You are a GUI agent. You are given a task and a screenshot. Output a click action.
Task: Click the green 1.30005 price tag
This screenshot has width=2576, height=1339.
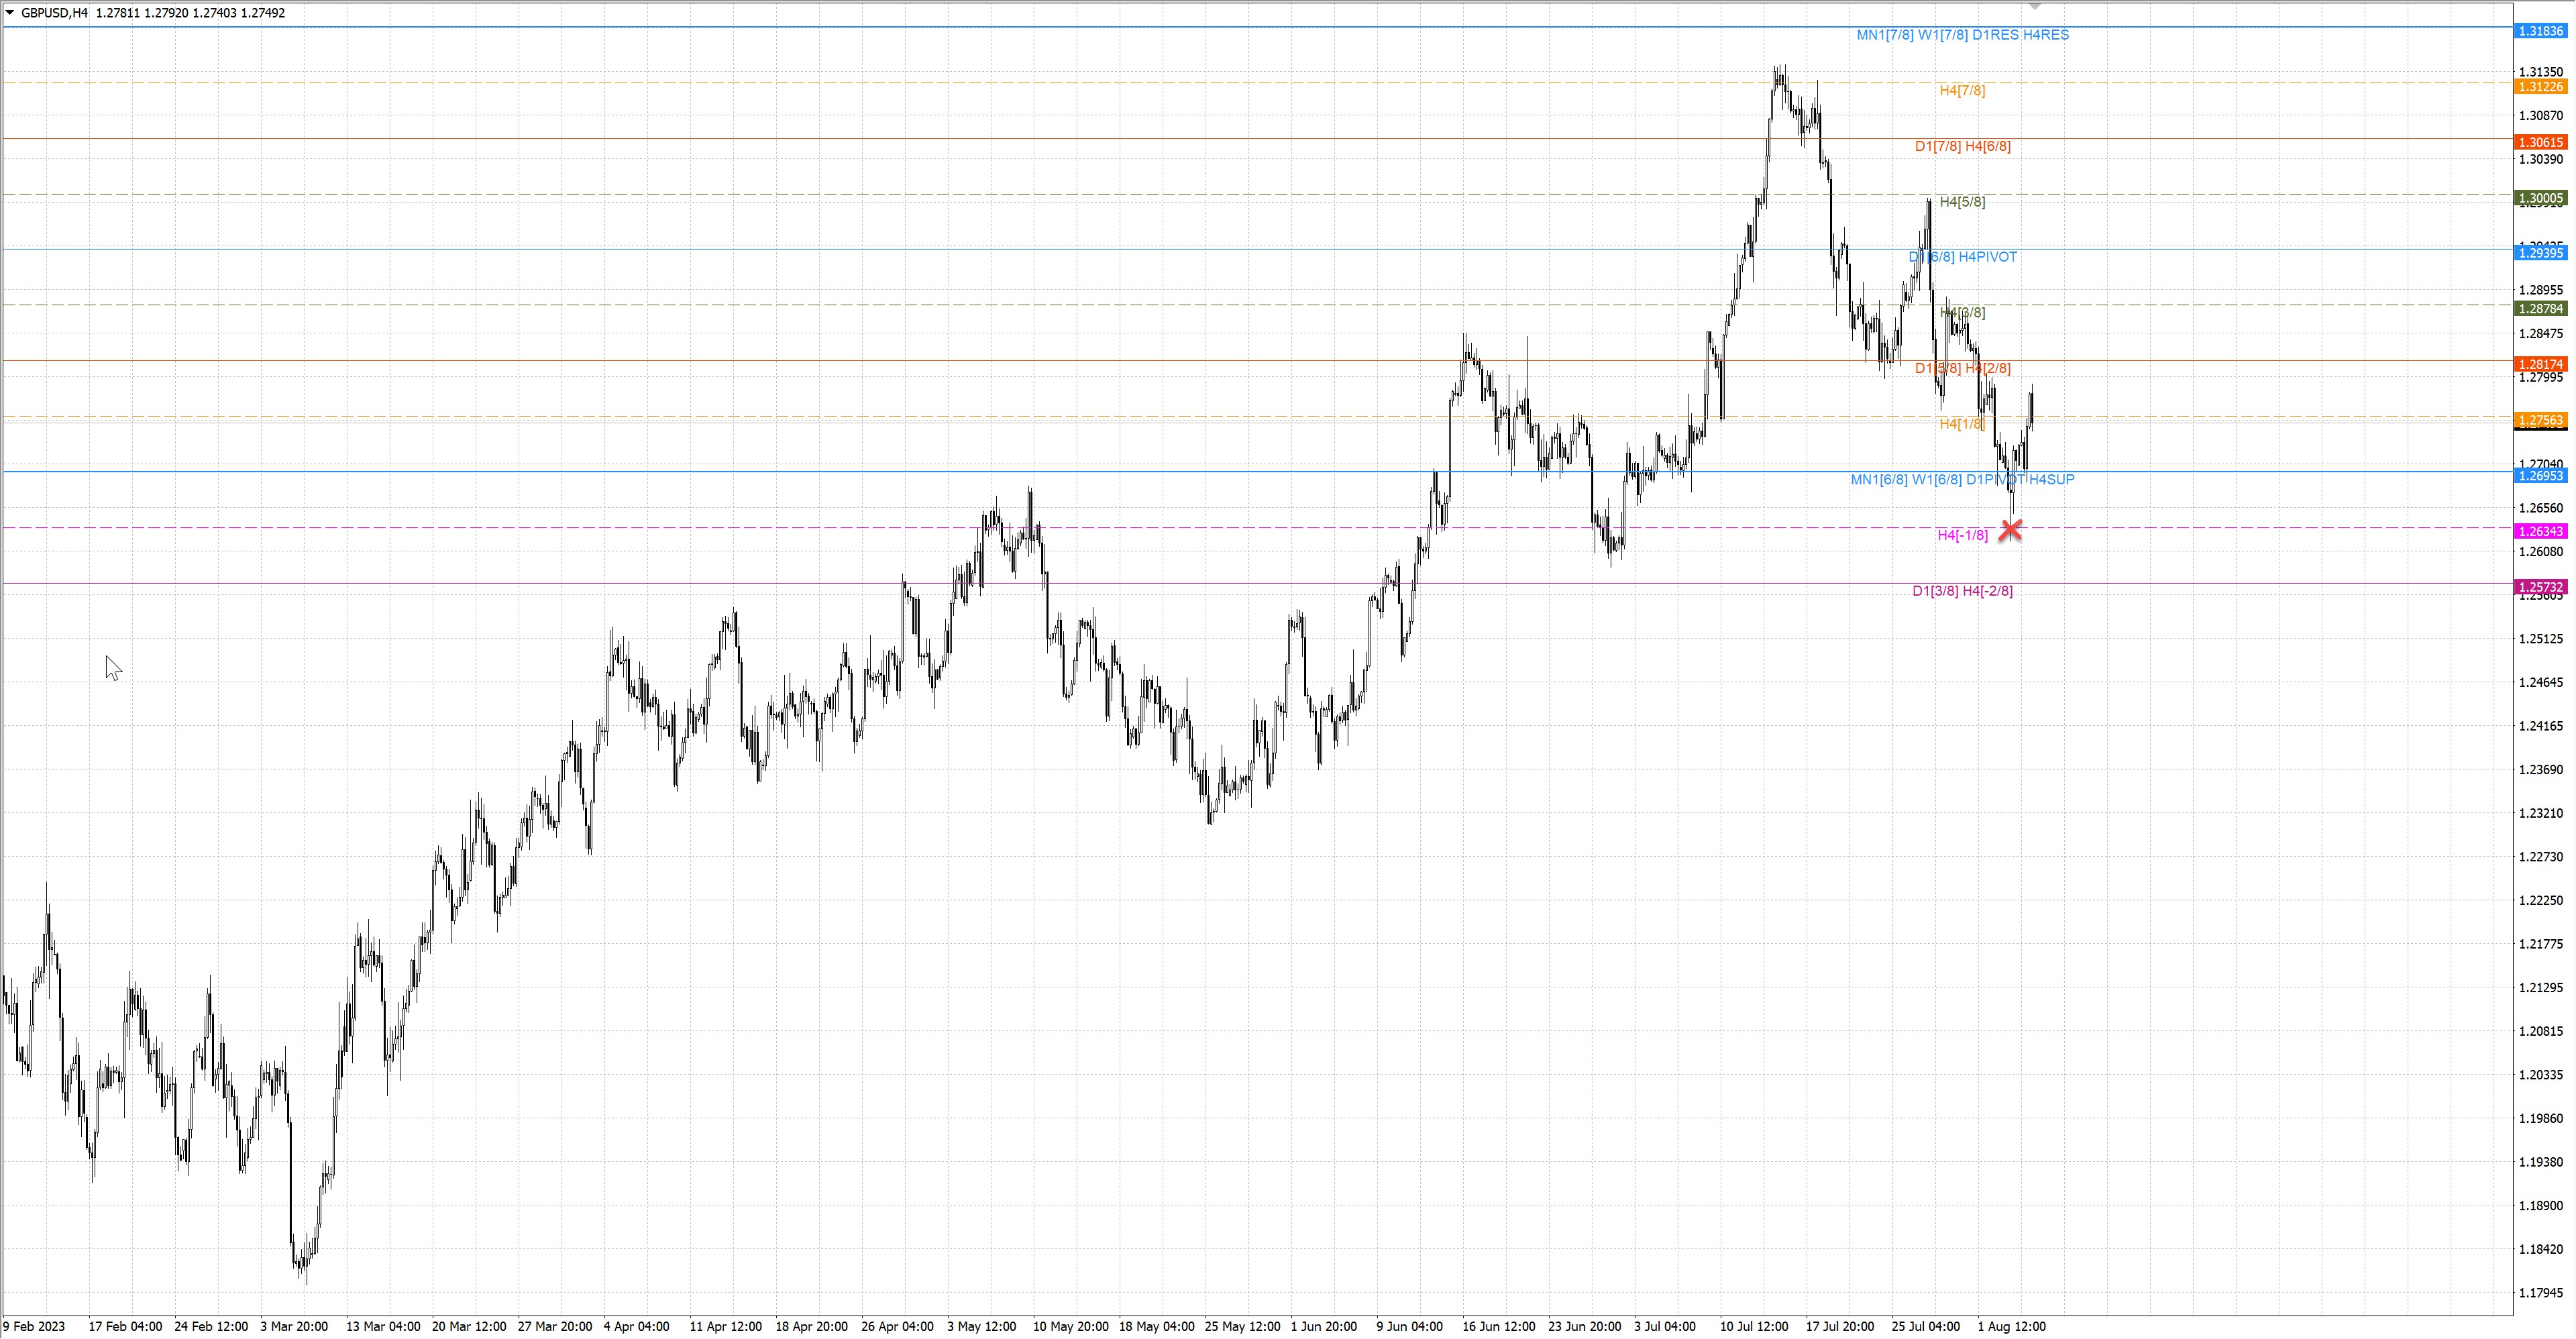(2540, 198)
